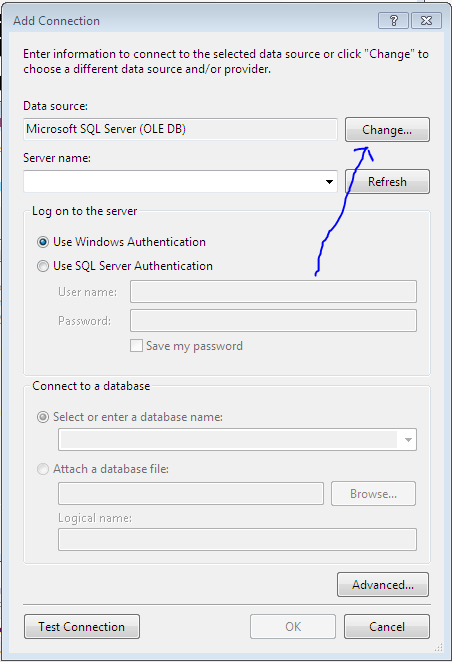Open the Server name dropdown arrow
452x662 pixels.
(329, 182)
